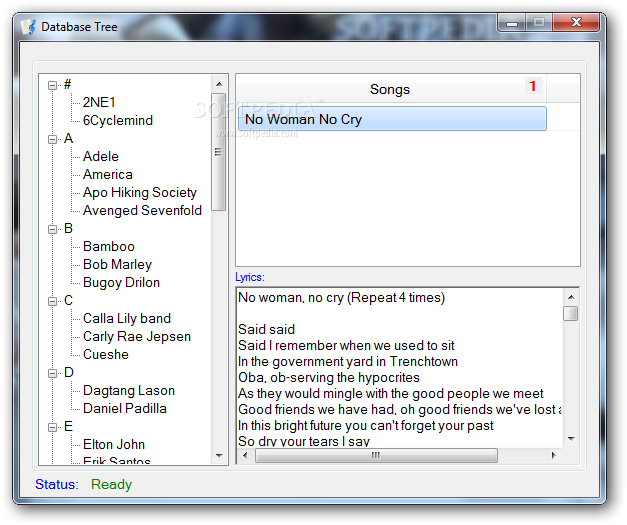Select artist Cueshe in the tree
This screenshot has height=525, width=627.
pyautogui.click(x=106, y=354)
